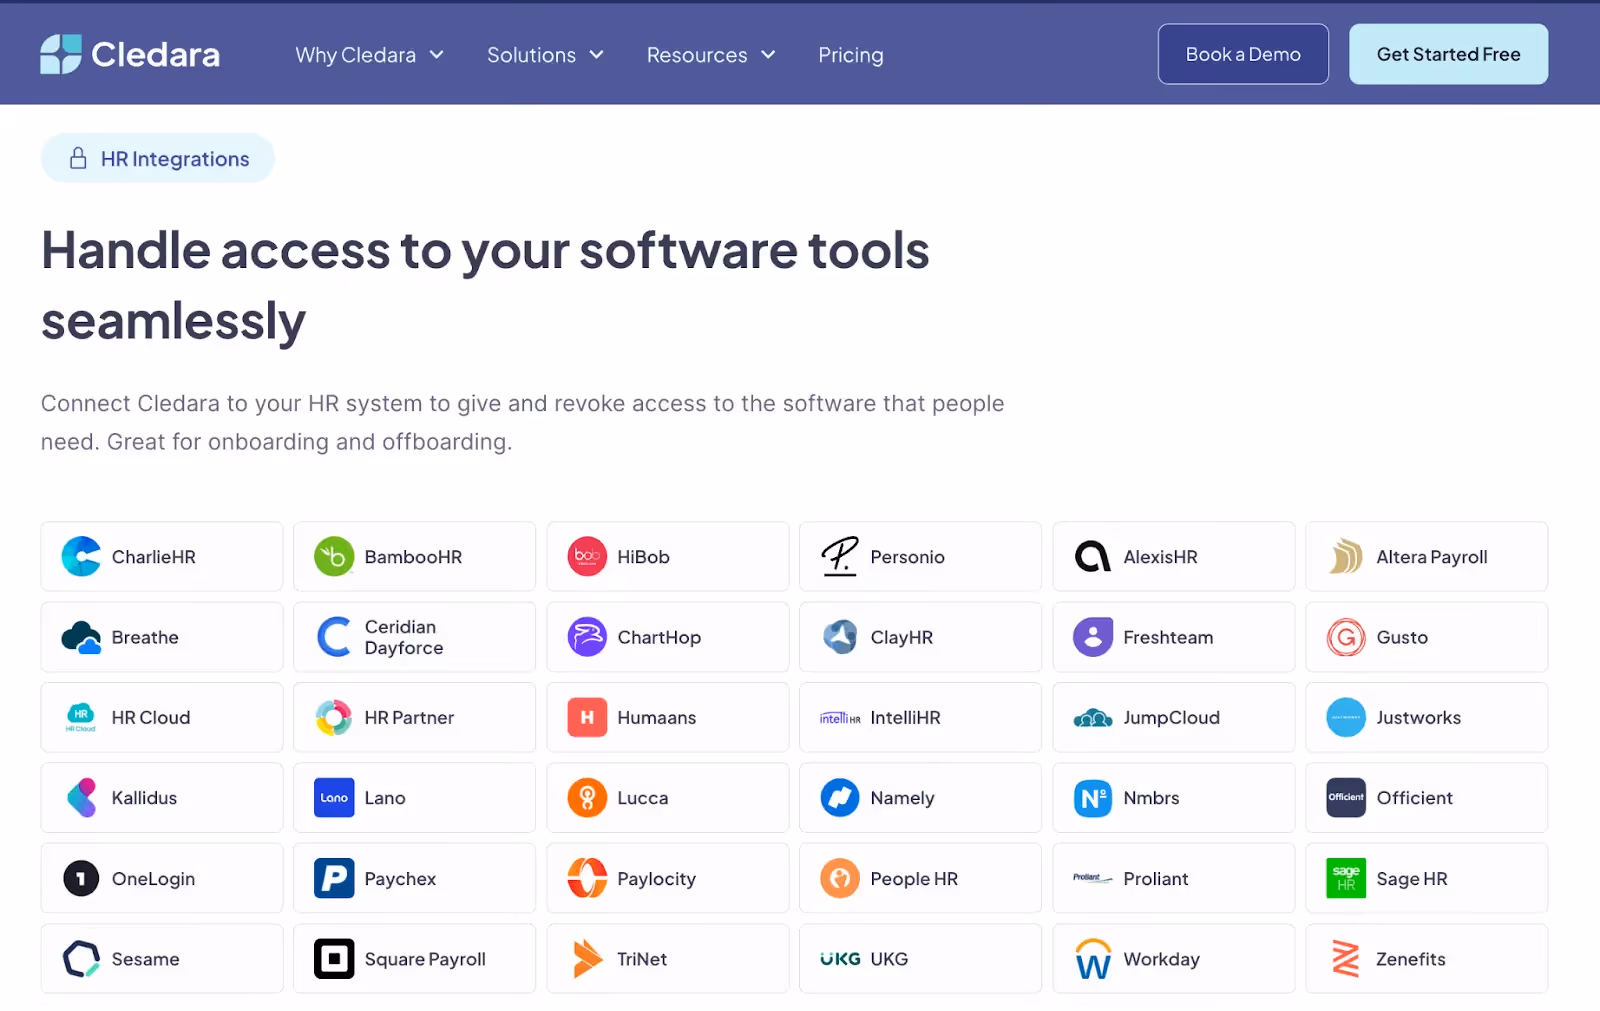
Task: Click the Humaans name text
Action: pyautogui.click(x=656, y=718)
